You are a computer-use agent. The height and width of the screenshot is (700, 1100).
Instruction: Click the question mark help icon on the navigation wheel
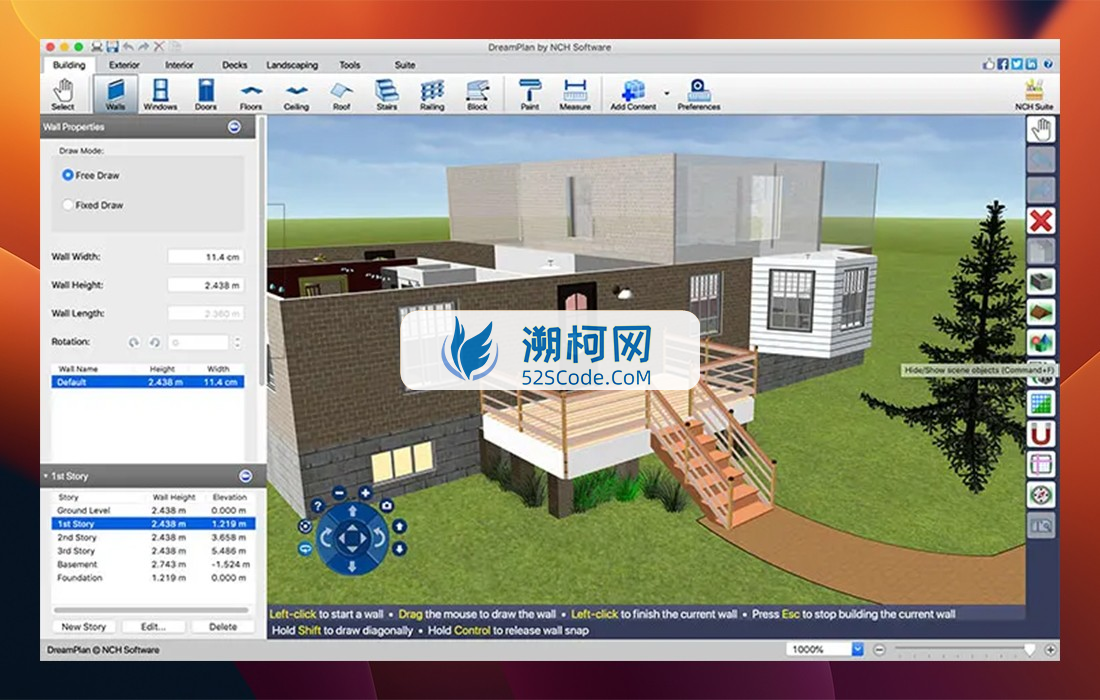317,505
